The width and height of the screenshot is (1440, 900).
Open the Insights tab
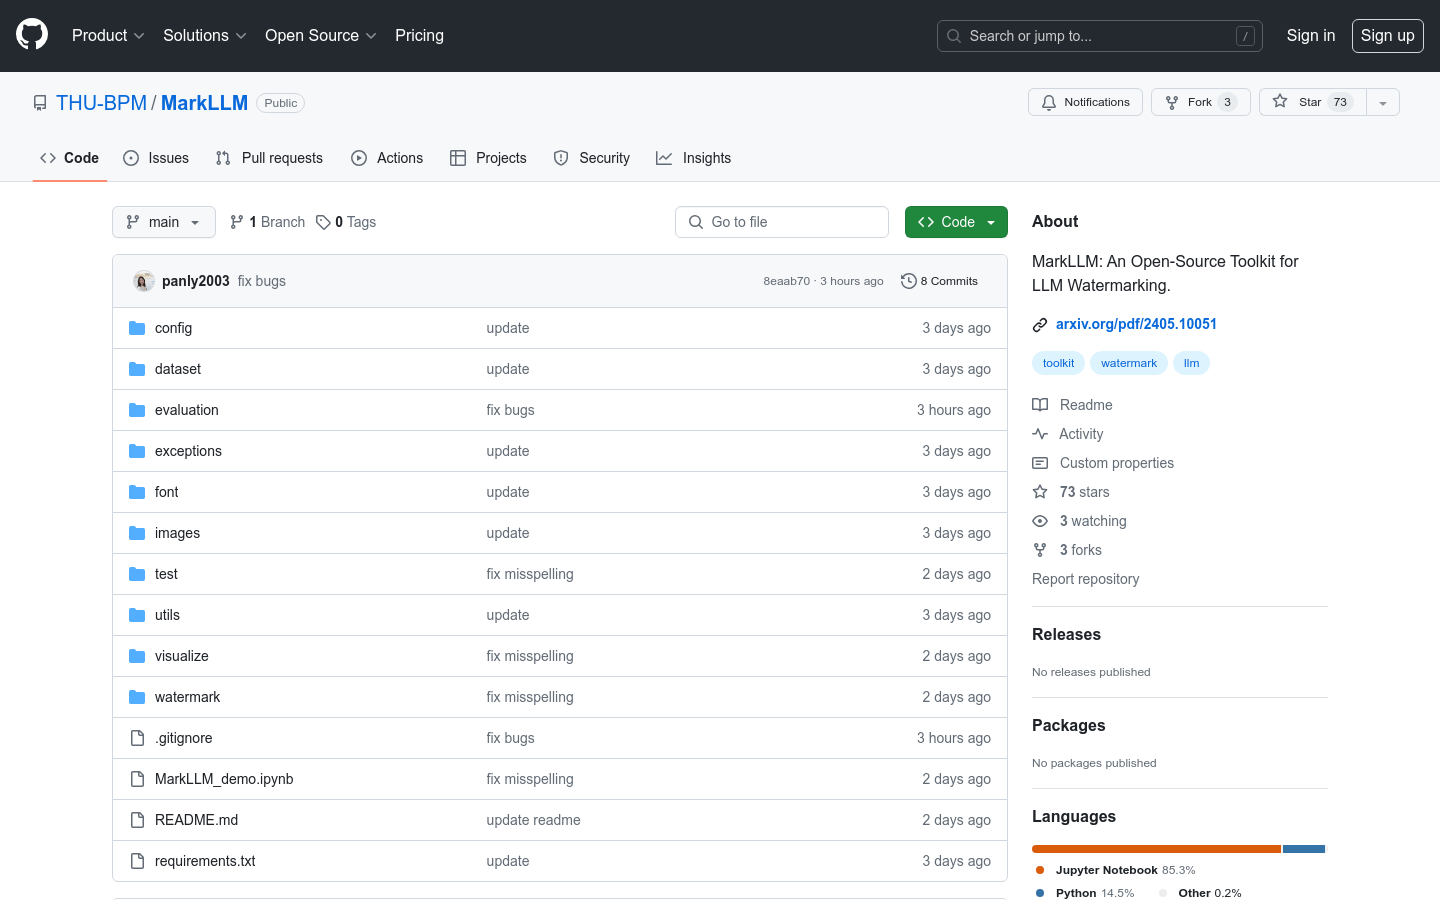(x=694, y=158)
